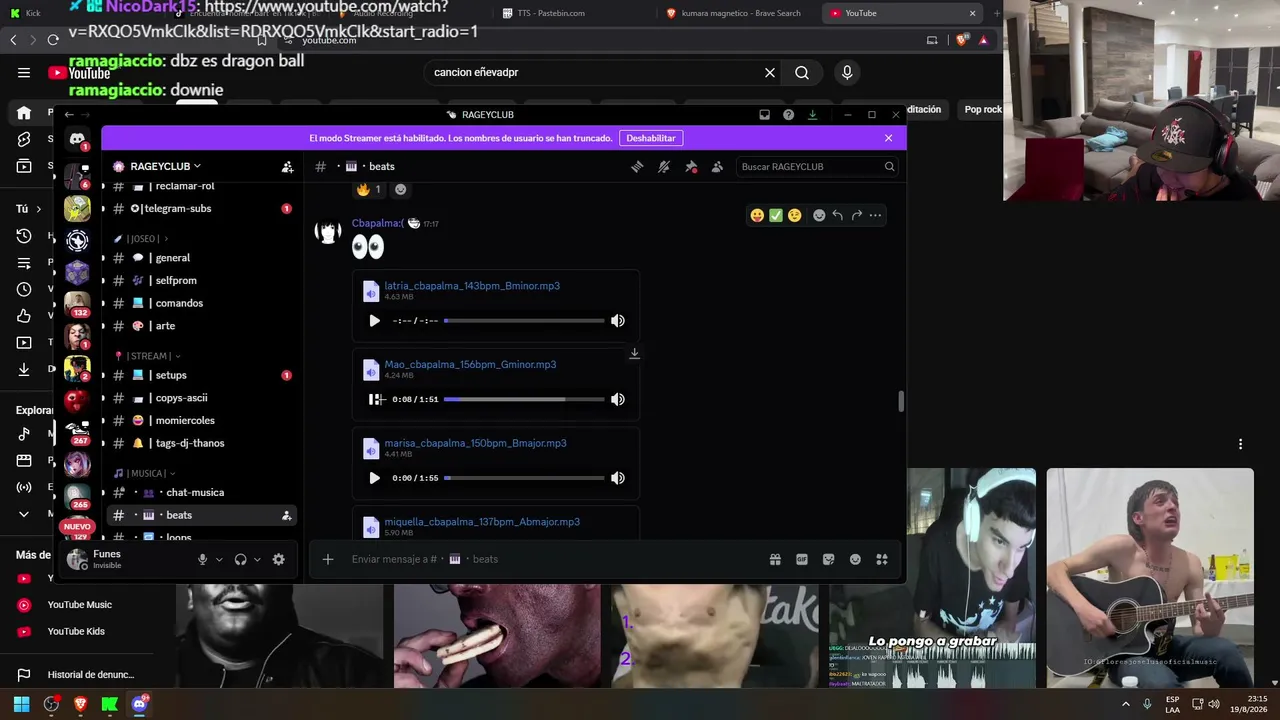
Task: Open miquella_cbapalma_137bpm_Abmajor.mp3 file link
Action: pyautogui.click(x=482, y=522)
